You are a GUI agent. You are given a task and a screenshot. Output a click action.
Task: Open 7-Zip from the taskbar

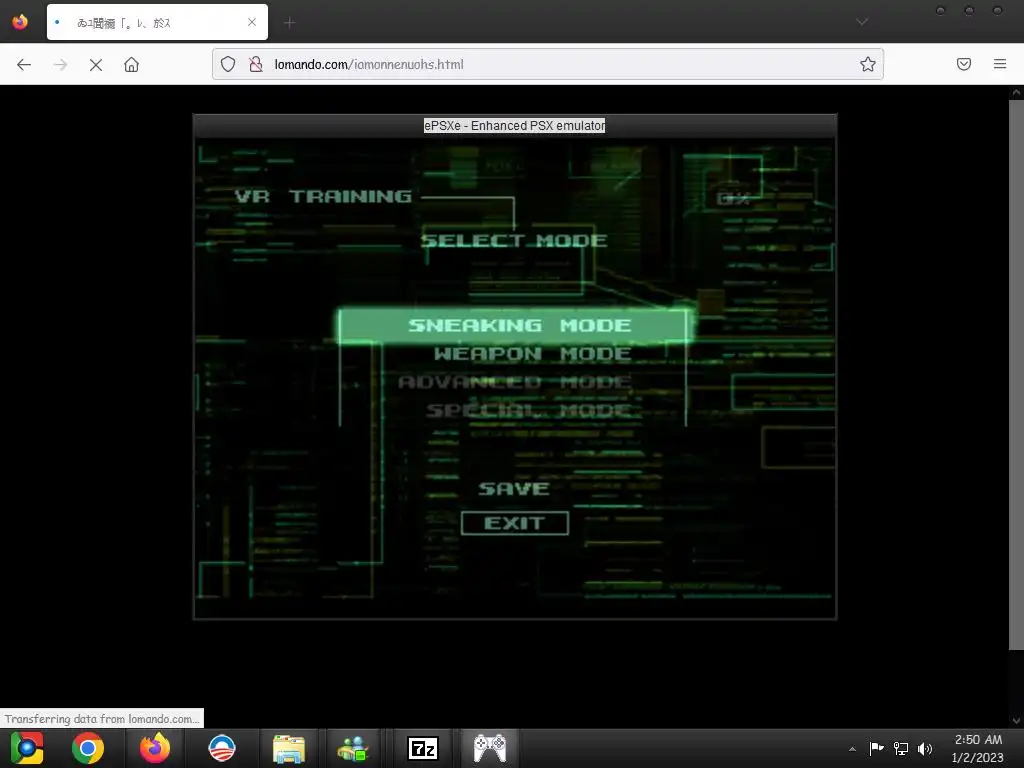pyautogui.click(x=423, y=748)
